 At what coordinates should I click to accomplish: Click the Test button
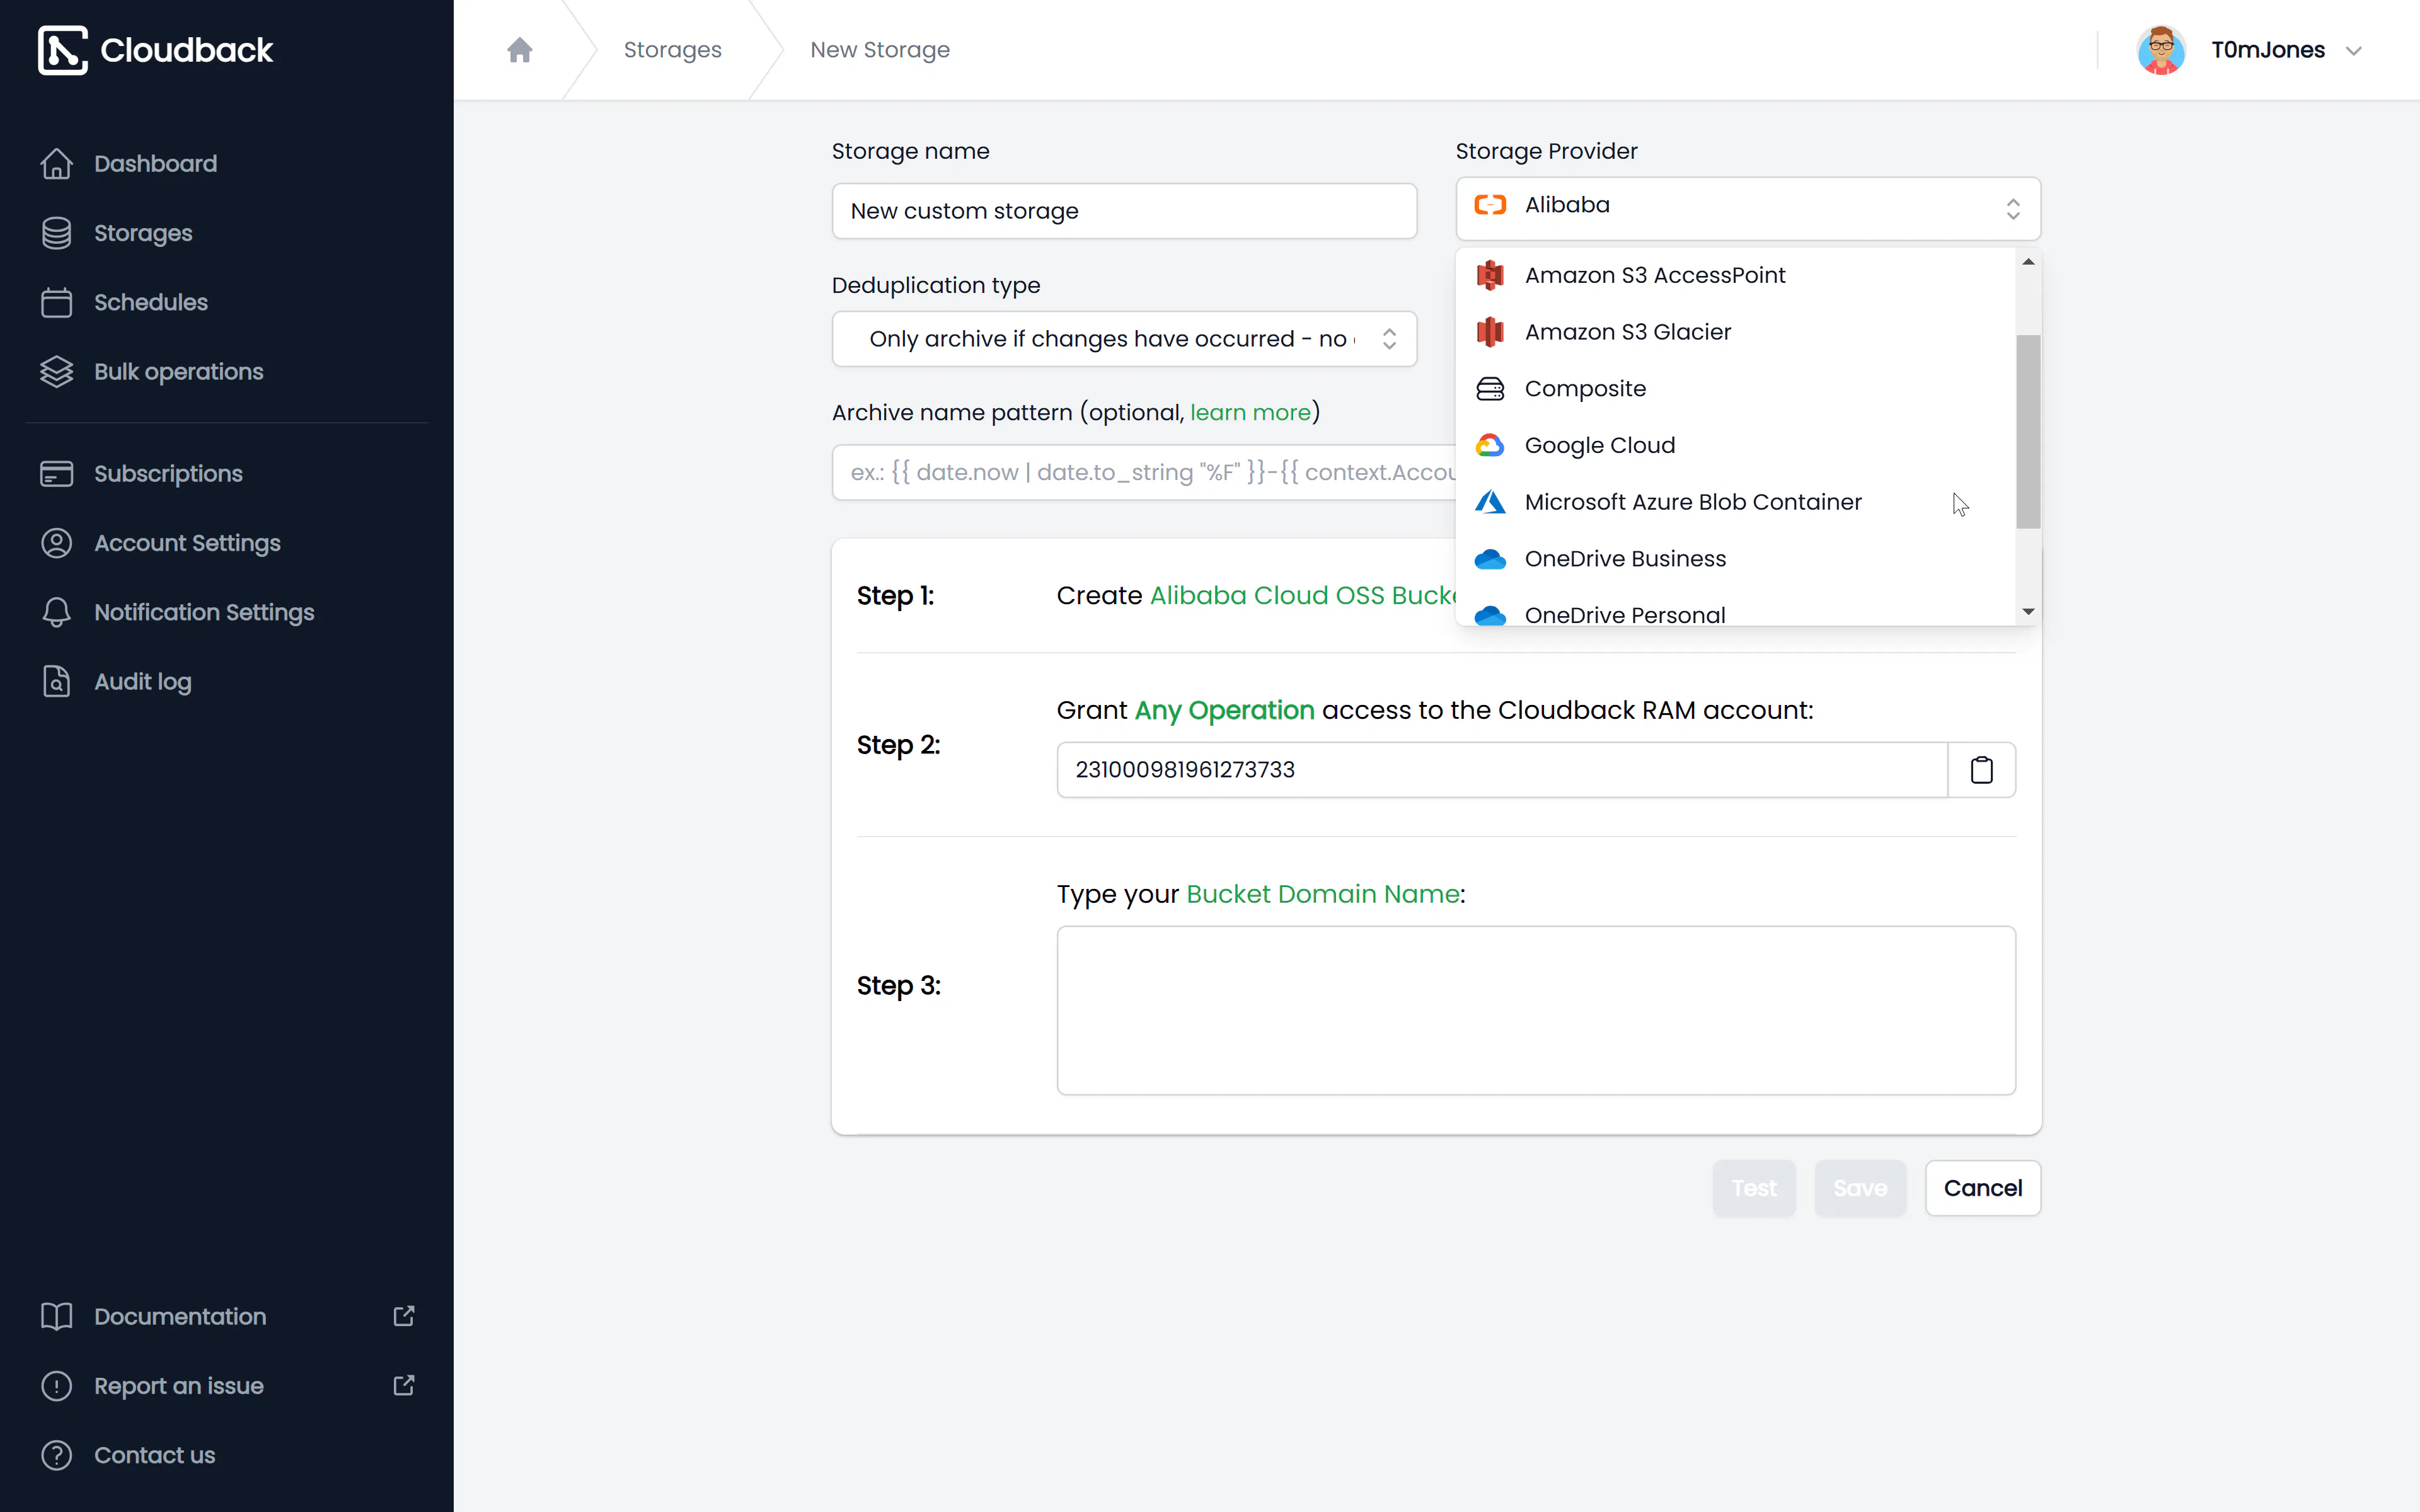1754,1188
